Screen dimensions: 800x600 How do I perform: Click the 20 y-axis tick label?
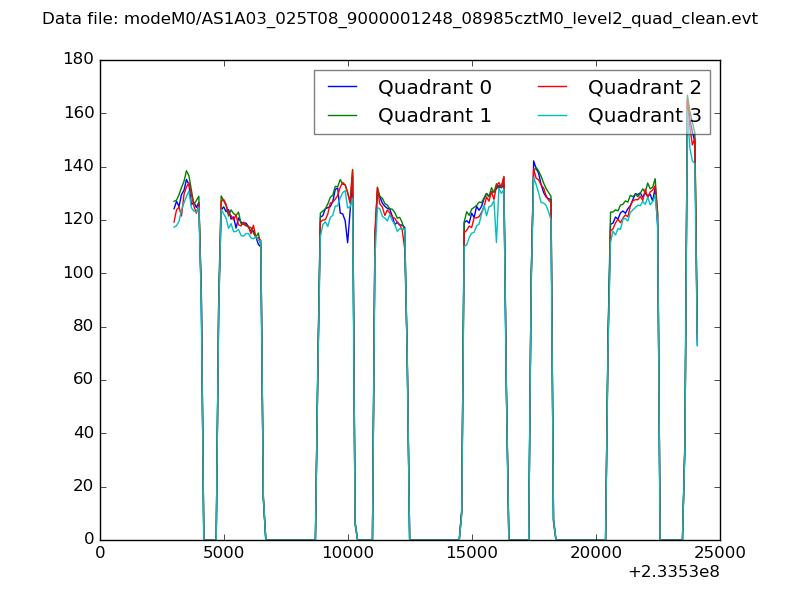pyautogui.click(x=83, y=487)
